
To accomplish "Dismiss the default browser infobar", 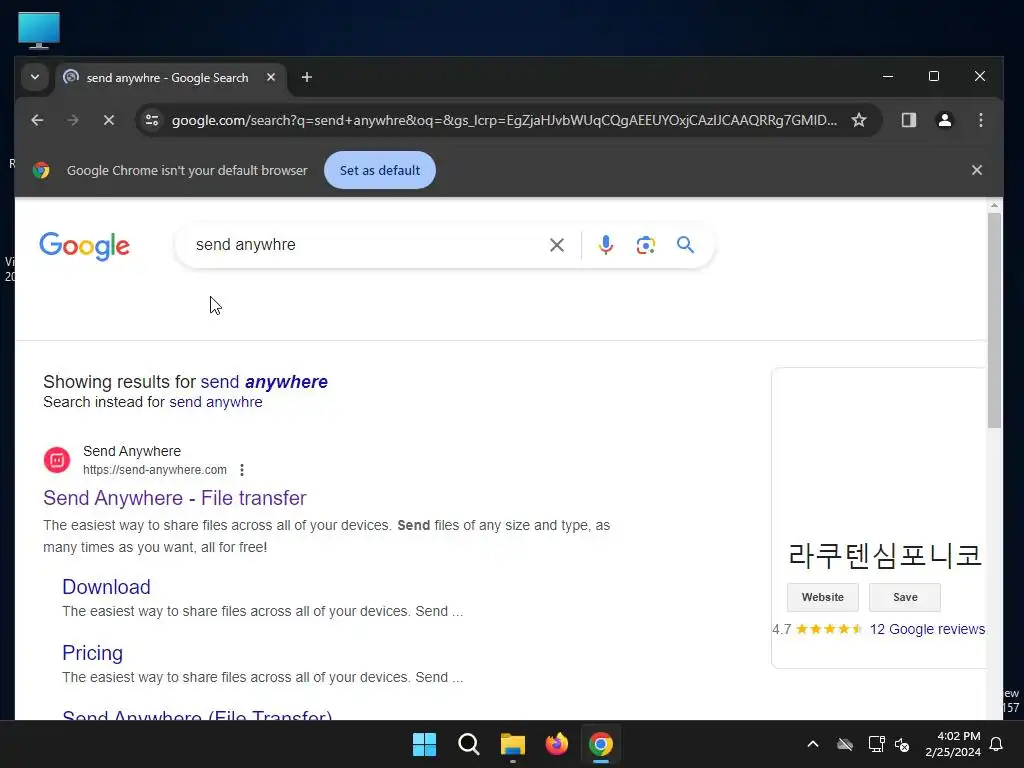I will (x=976, y=170).
